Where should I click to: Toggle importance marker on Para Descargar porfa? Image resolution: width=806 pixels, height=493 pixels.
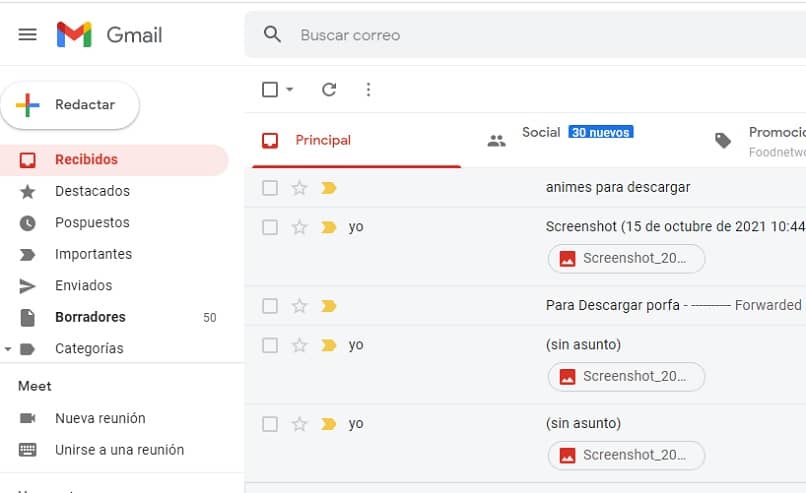[328, 306]
